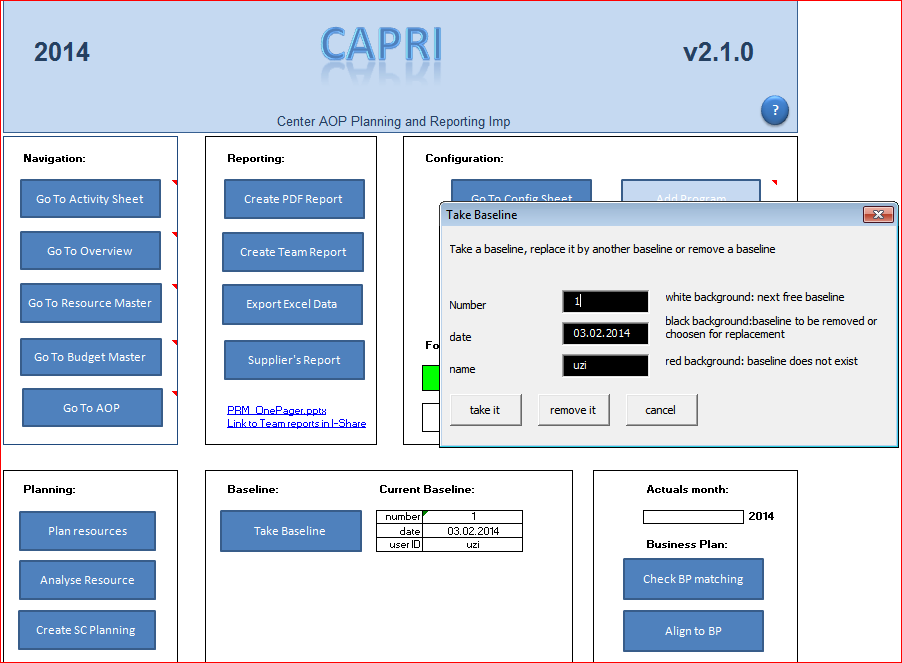Generate report via Create PDF Report
The width and height of the screenshot is (902, 663).
[x=294, y=199]
